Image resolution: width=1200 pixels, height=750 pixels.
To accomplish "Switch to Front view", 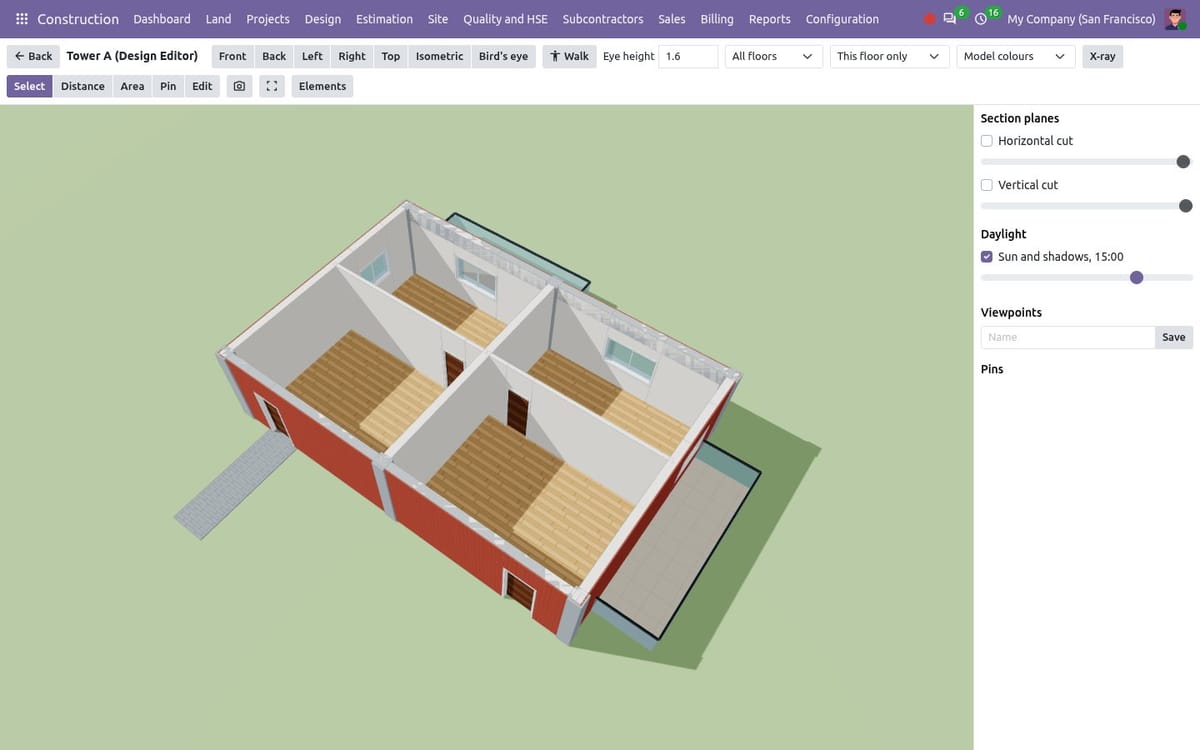I will [x=232, y=56].
